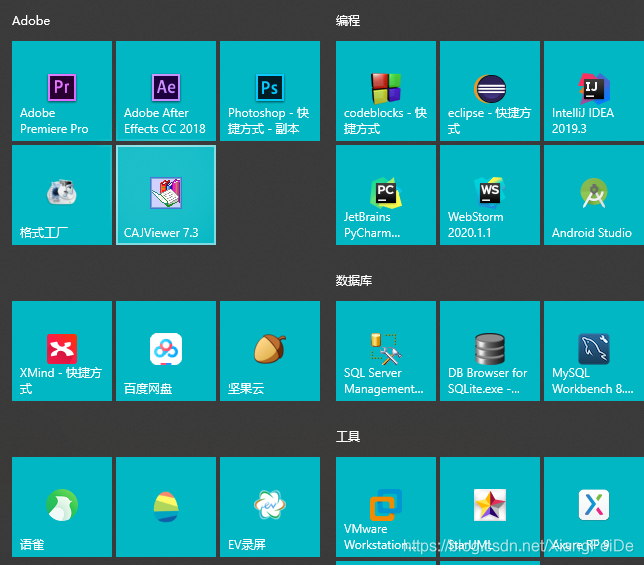Click the 'WebStorm 2020.1.1' label text
644x565 pixels.
(x=476, y=225)
